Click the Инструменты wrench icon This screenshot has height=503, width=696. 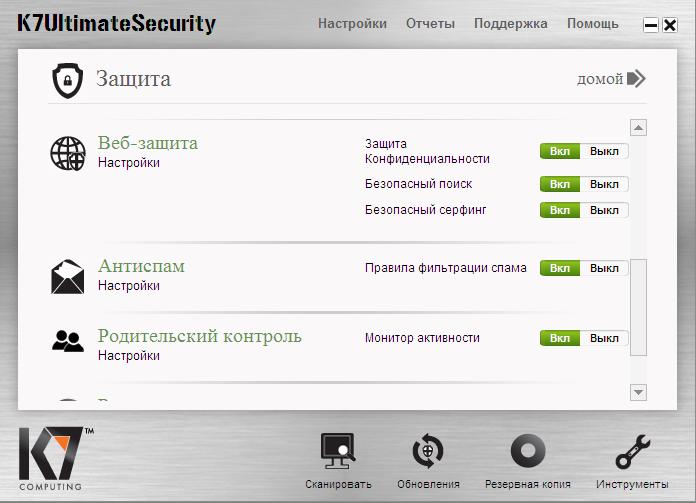point(633,452)
